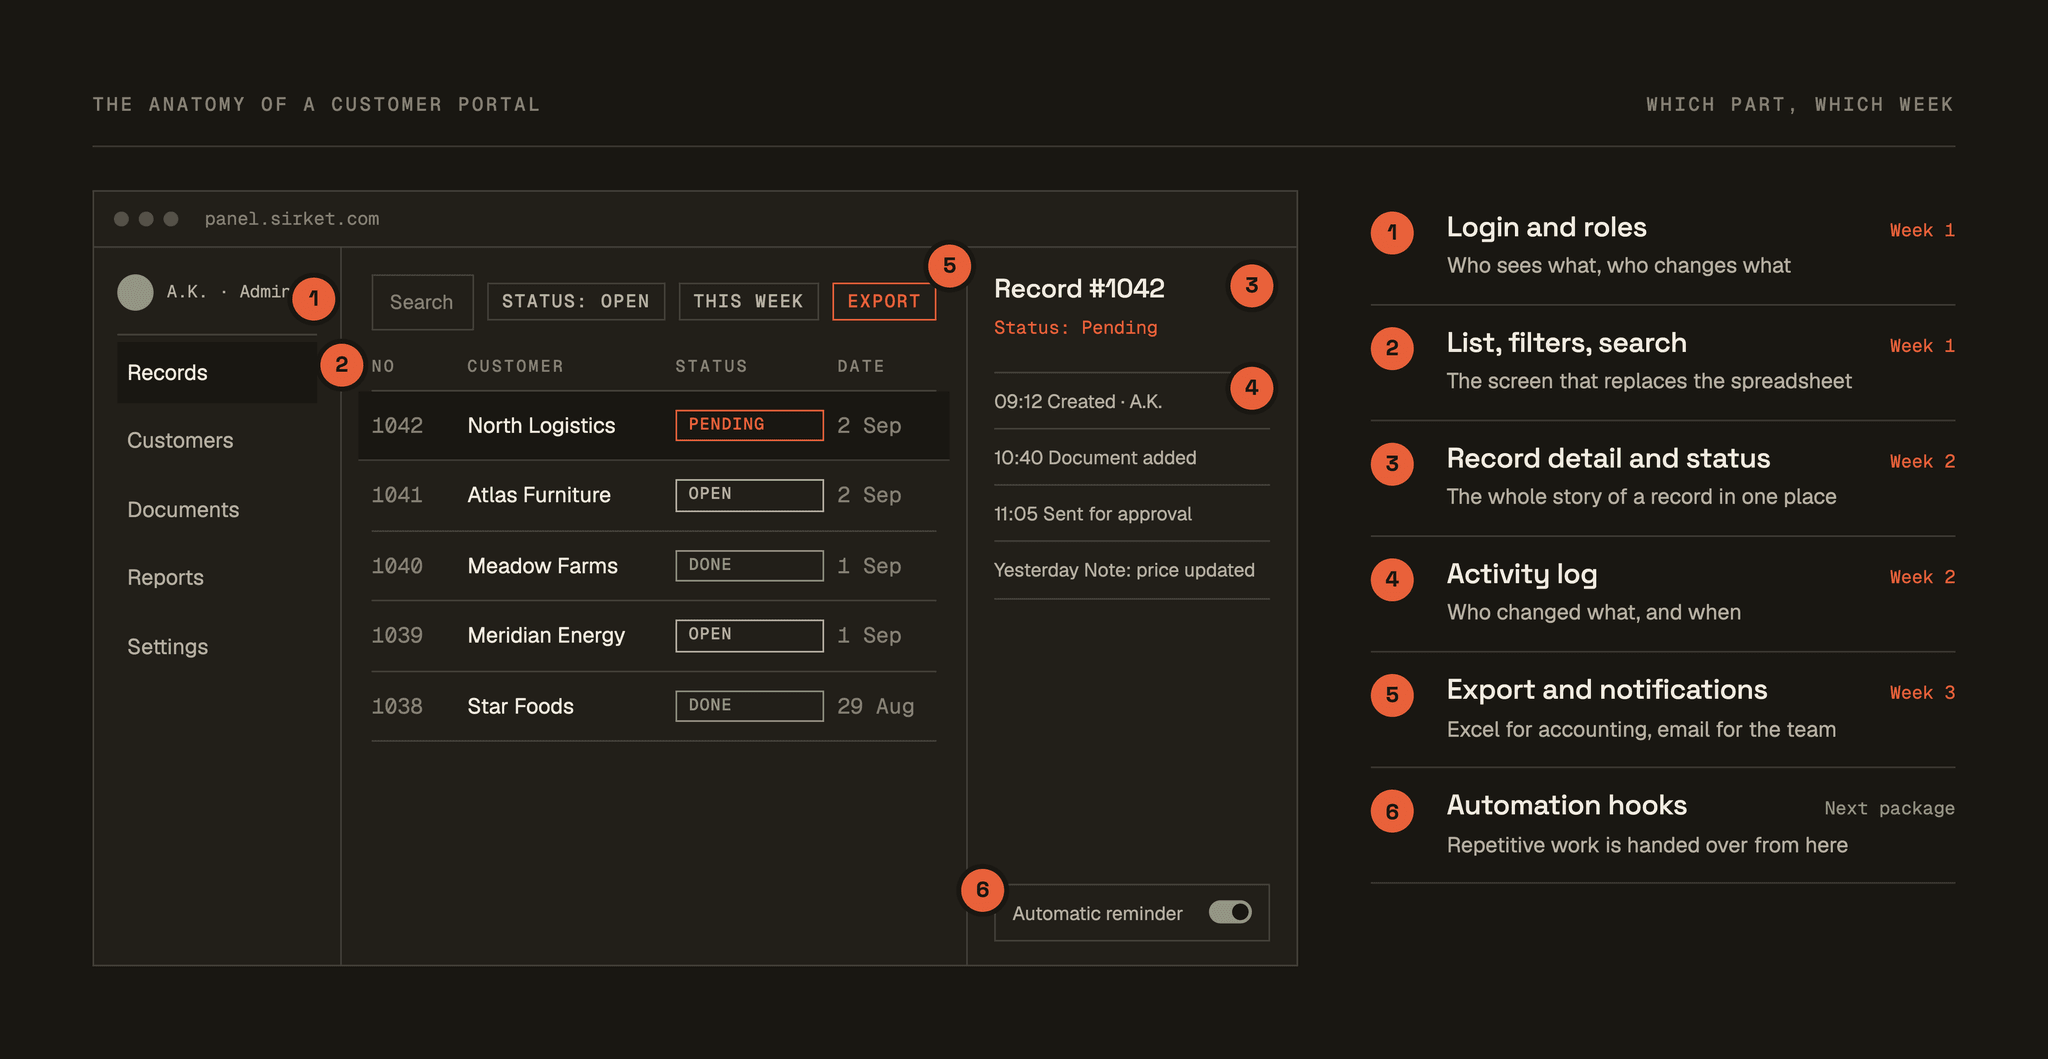This screenshot has height=1059, width=2048.
Task: Select the 11:05 Sent for approval entry
Action: point(1132,513)
